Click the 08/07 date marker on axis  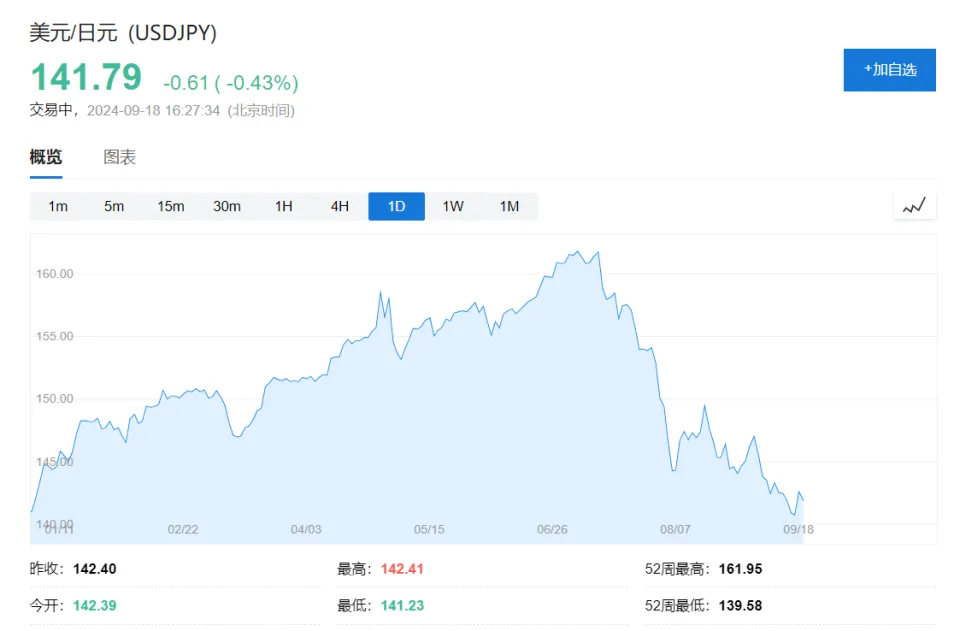675,530
